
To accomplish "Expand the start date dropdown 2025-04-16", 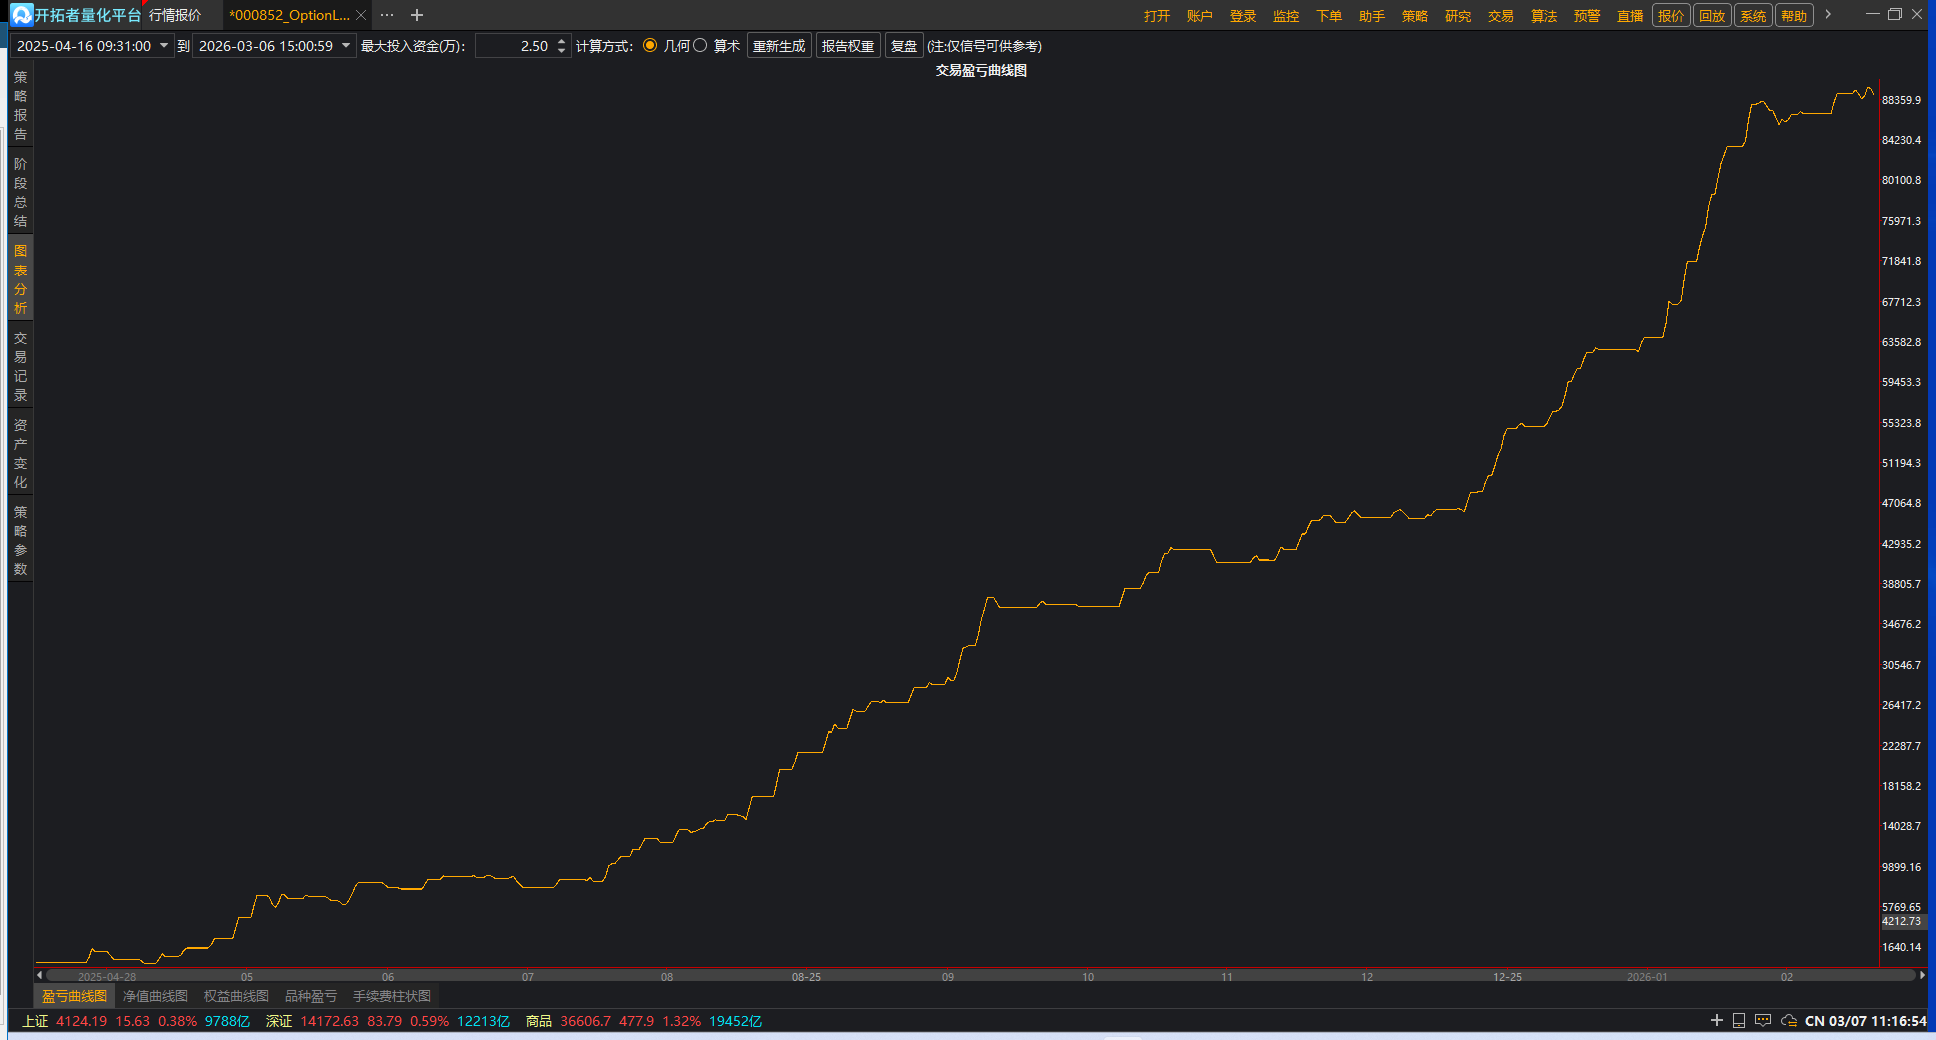I will point(164,46).
